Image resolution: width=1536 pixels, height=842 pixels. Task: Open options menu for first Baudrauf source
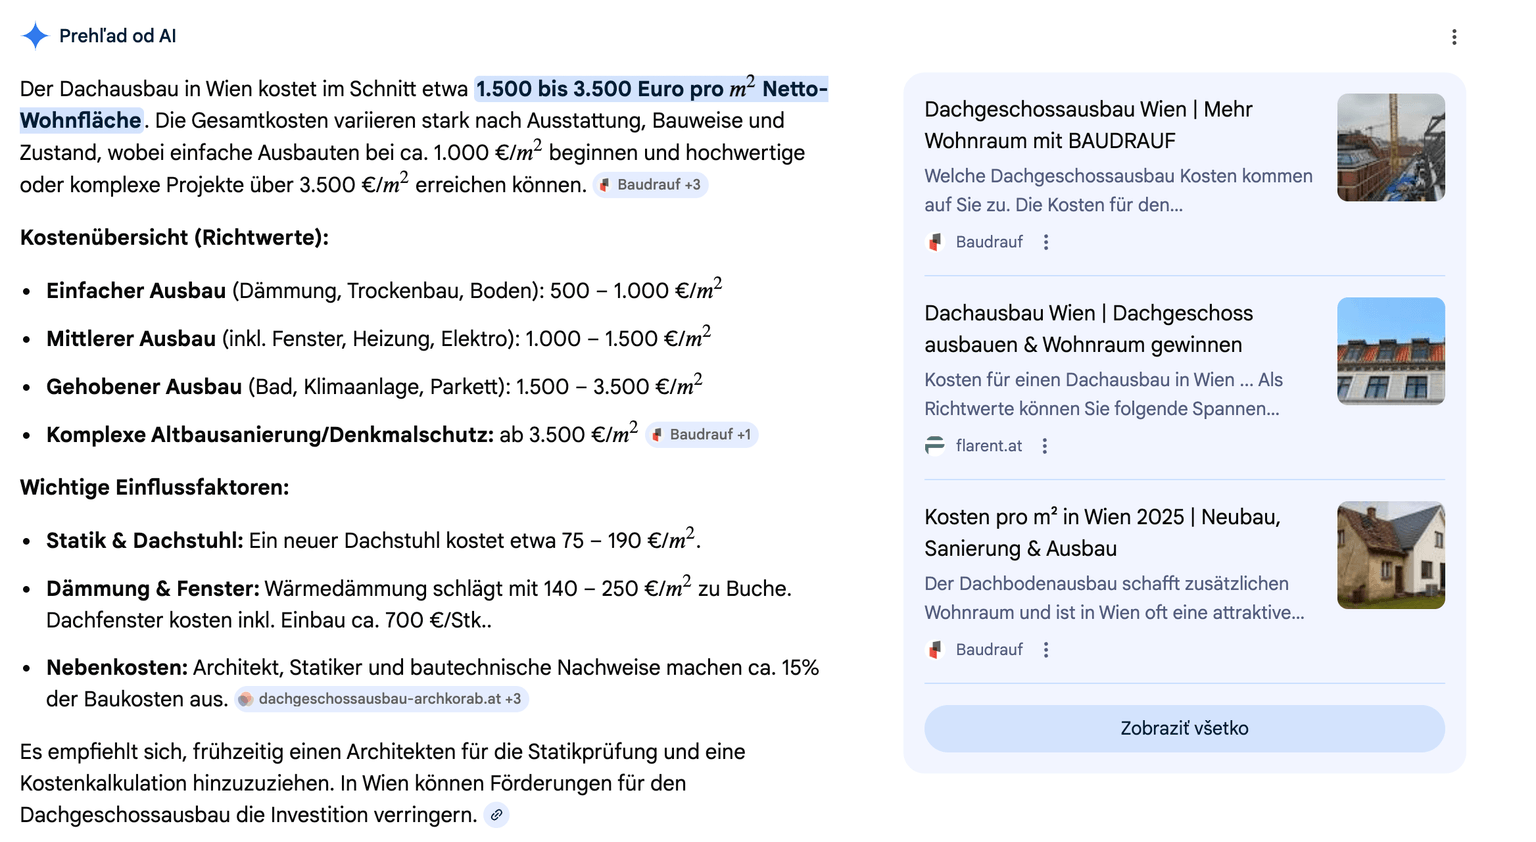1046,242
